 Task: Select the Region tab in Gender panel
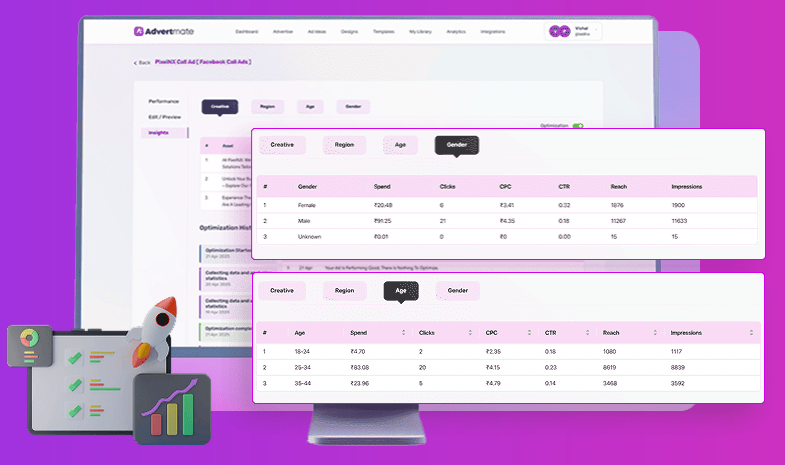pos(344,145)
